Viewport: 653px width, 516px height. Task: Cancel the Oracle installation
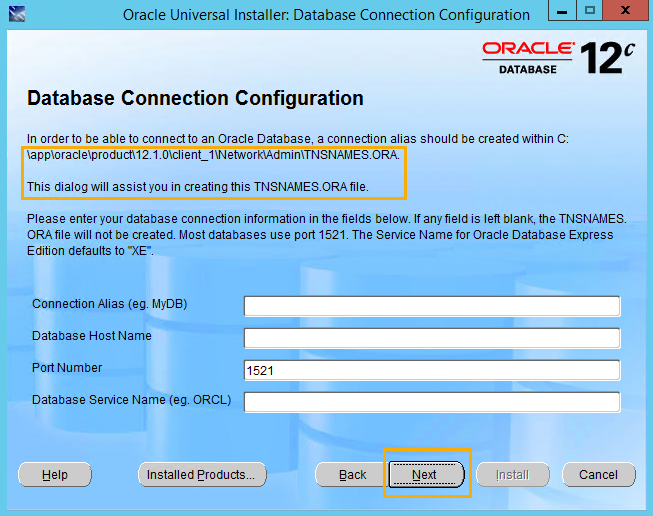coord(598,474)
